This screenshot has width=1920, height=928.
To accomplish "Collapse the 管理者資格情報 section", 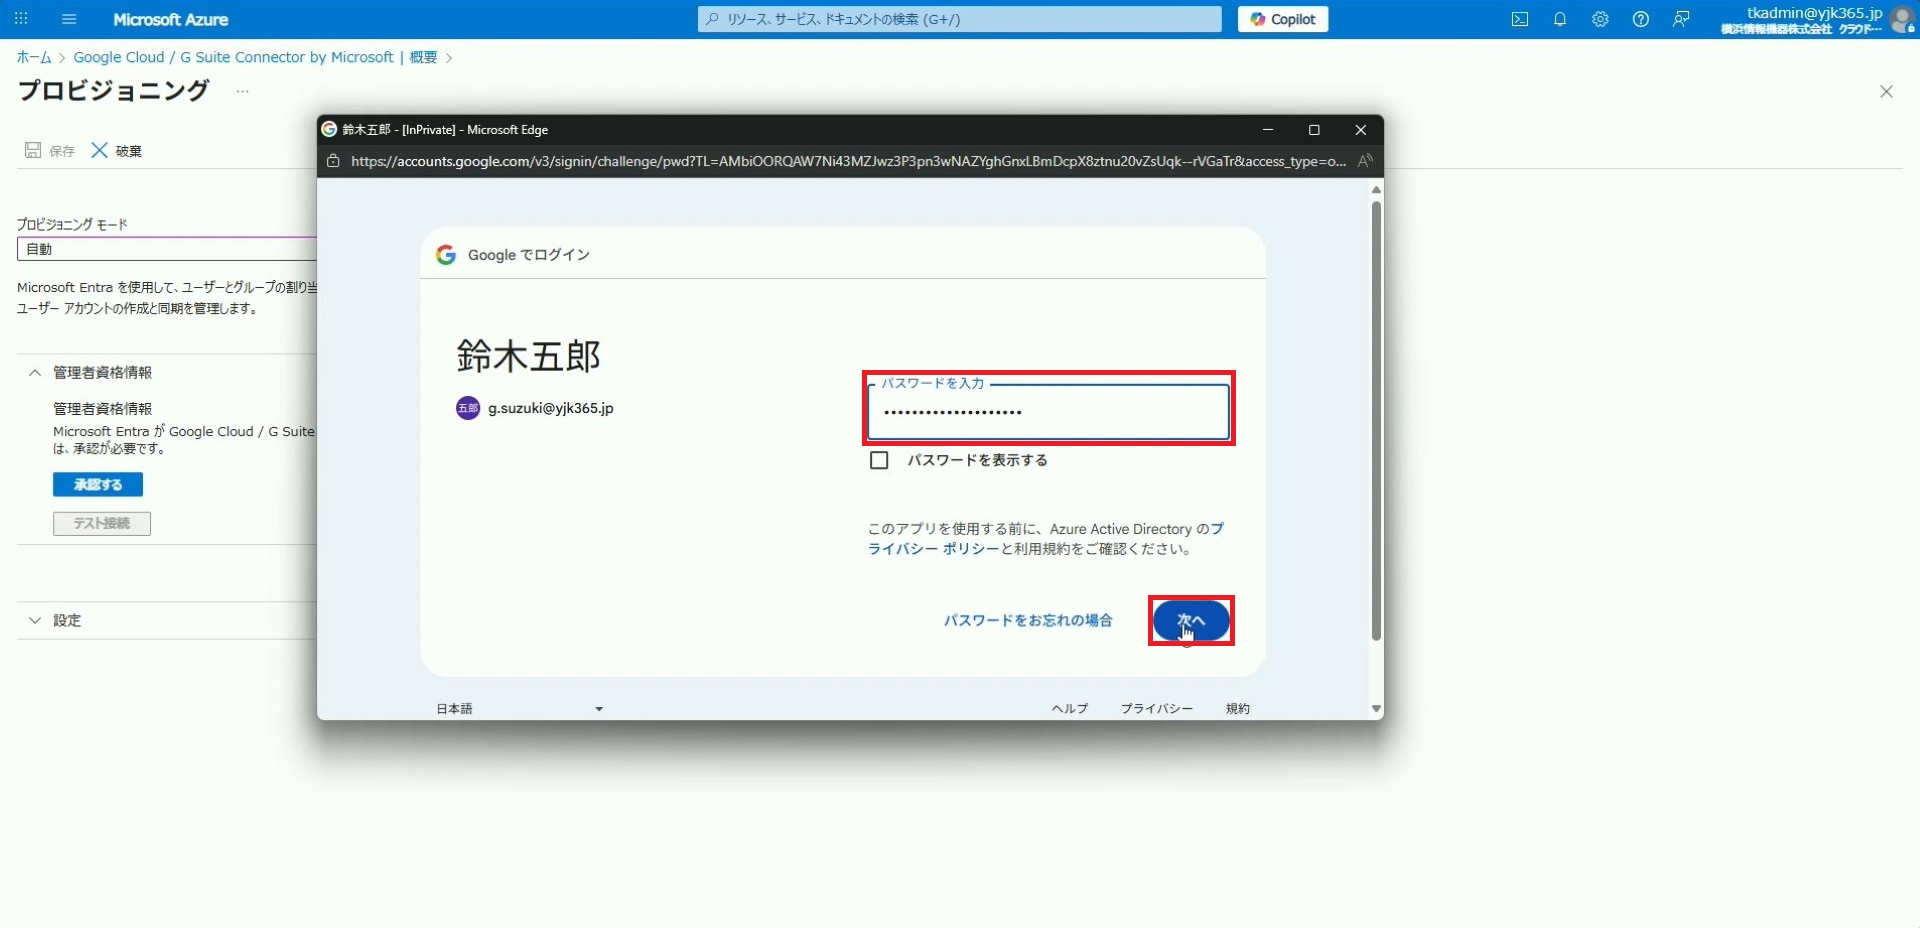I will click(36, 372).
